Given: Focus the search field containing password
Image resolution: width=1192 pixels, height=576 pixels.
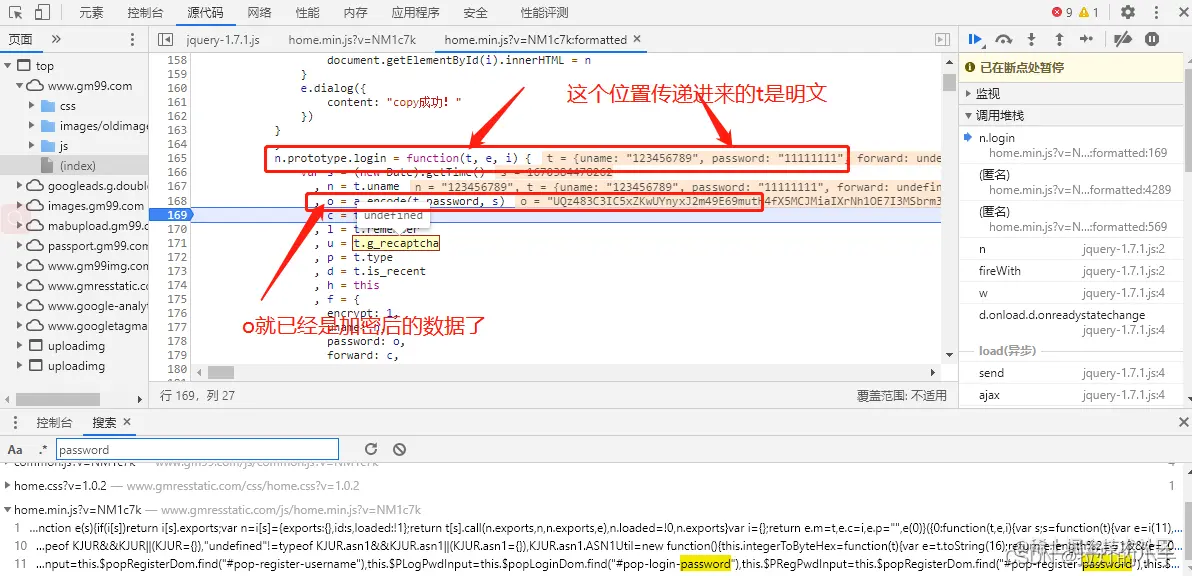Looking at the screenshot, I should pyautogui.click(x=197, y=449).
